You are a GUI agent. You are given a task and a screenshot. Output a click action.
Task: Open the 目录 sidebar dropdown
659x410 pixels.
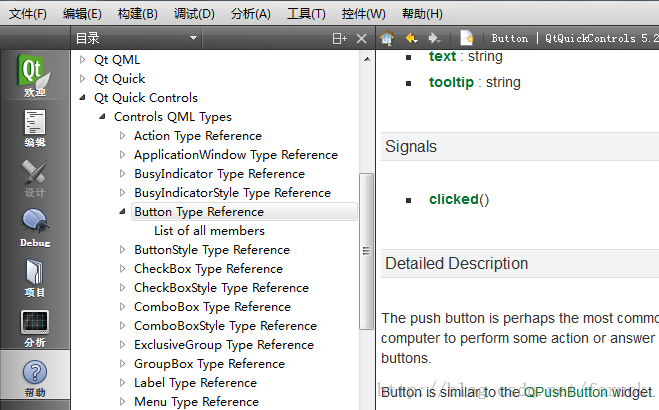[x=136, y=38]
